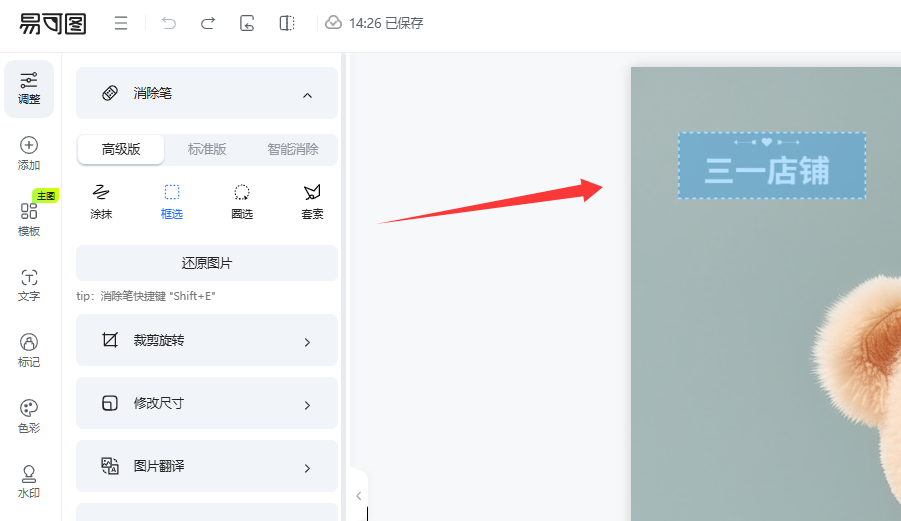Switch to 标准版 standard mode

(x=207, y=150)
